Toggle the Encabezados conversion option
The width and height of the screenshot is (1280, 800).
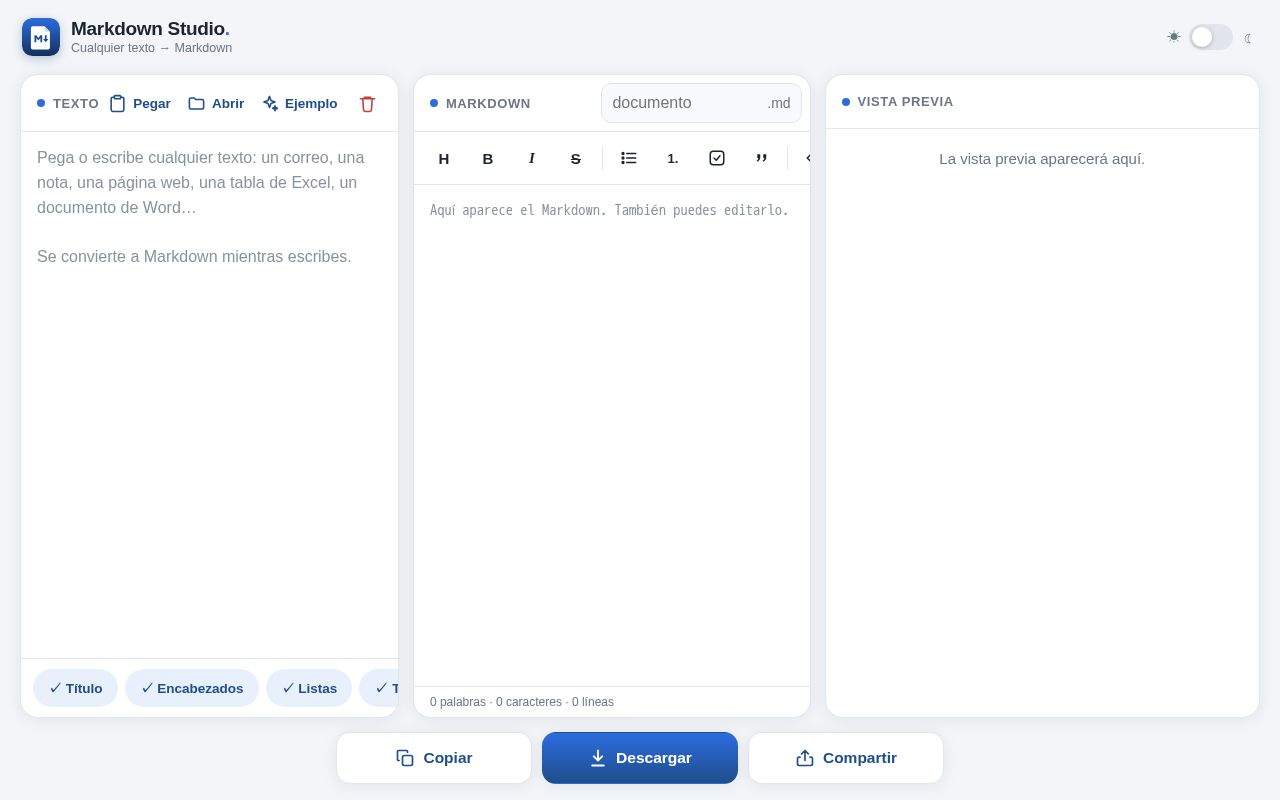tap(192, 688)
